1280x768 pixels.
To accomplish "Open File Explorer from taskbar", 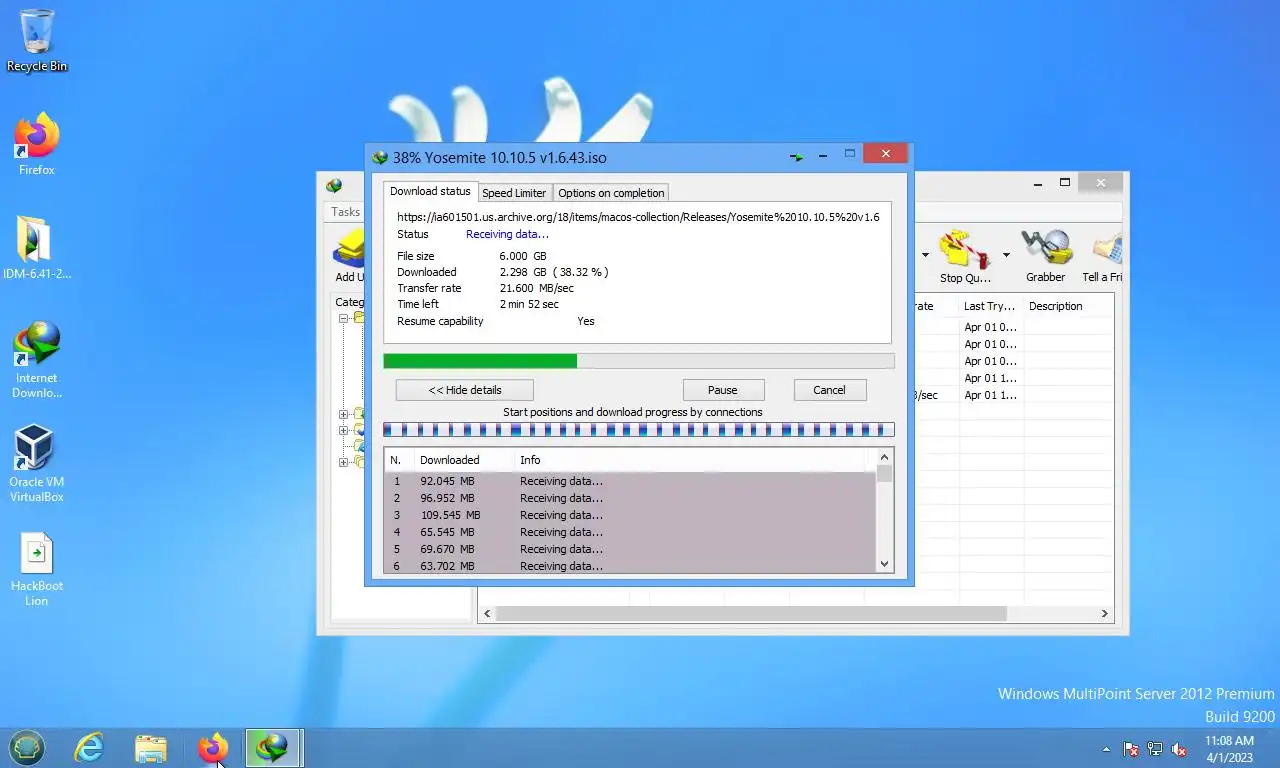I will tap(151, 748).
